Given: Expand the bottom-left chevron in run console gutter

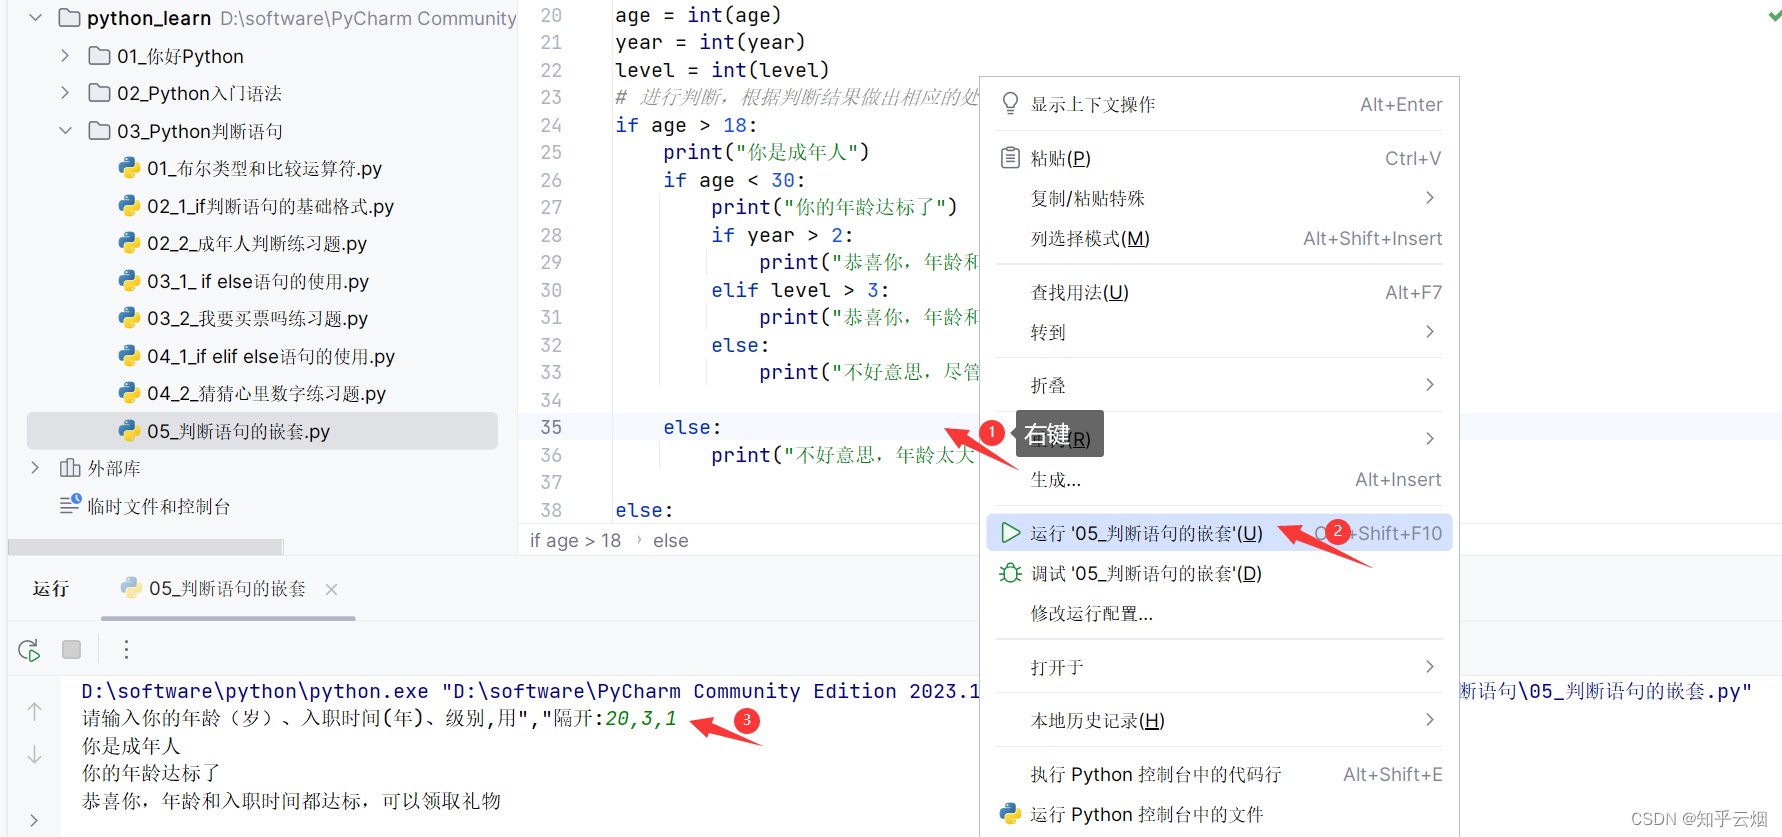Looking at the screenshot, I should click(34, 820).
